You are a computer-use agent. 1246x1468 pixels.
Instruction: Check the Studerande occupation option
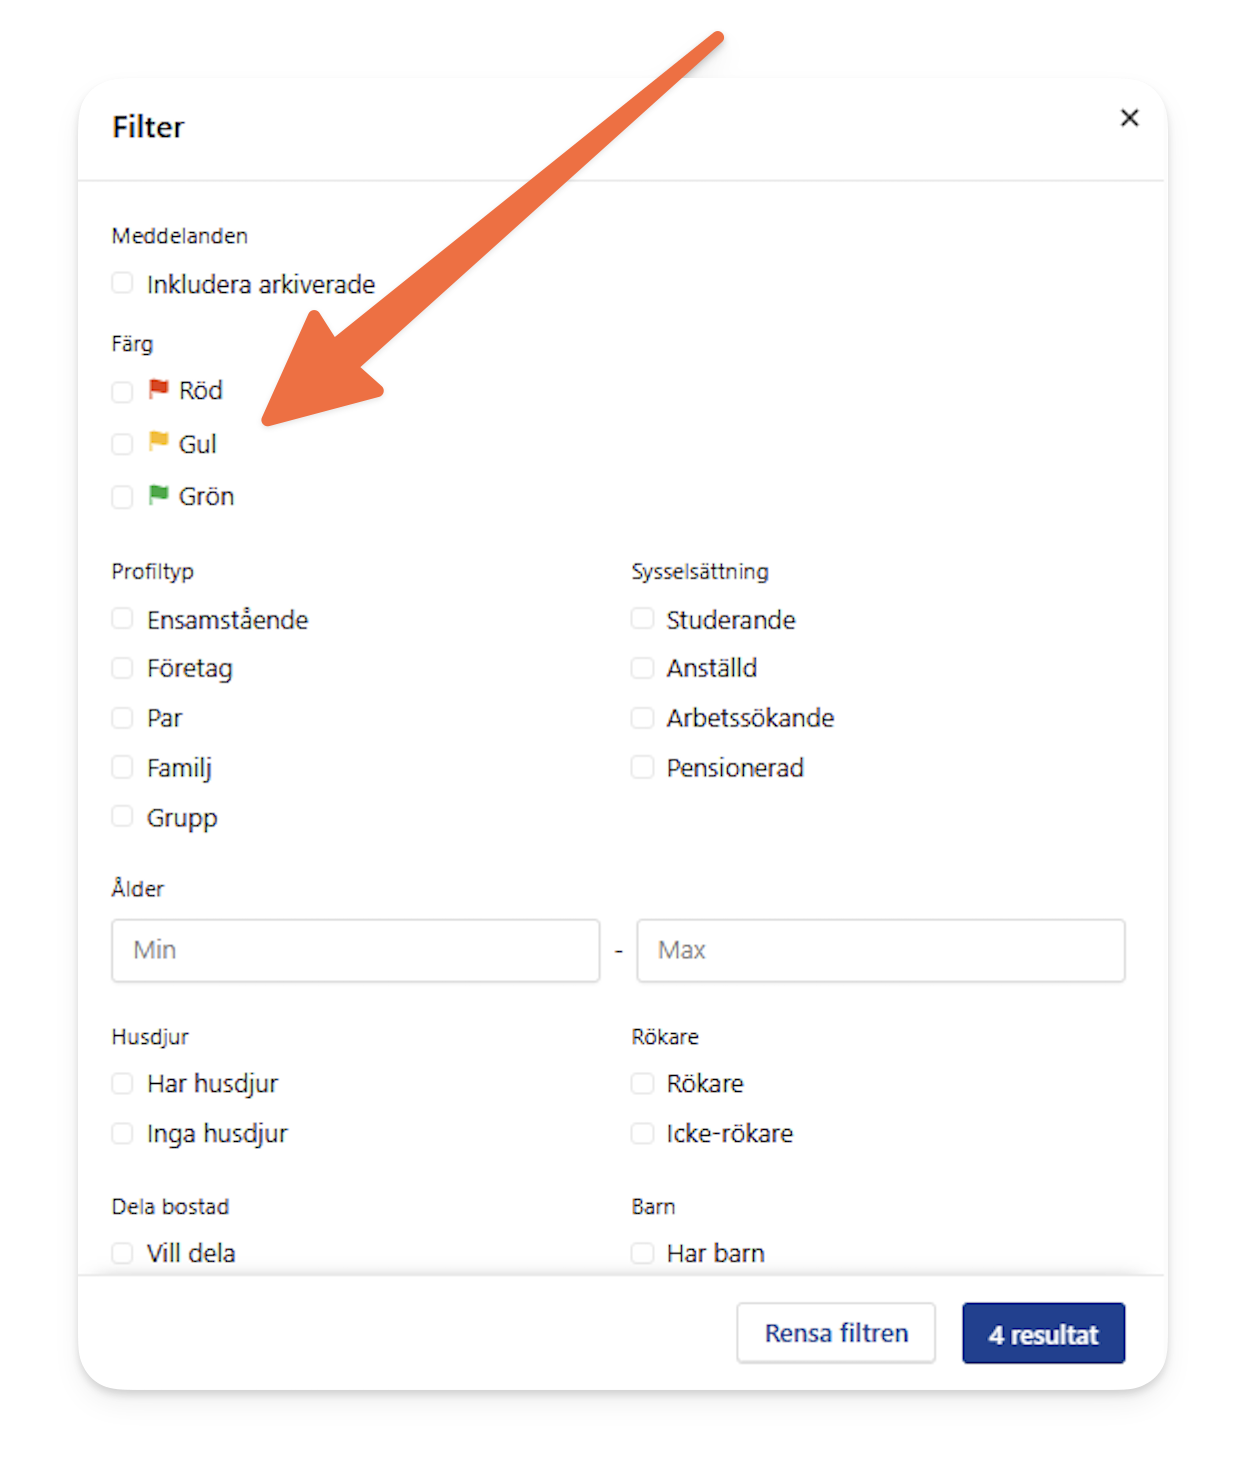pyautogui.click(x=642, y=619)
